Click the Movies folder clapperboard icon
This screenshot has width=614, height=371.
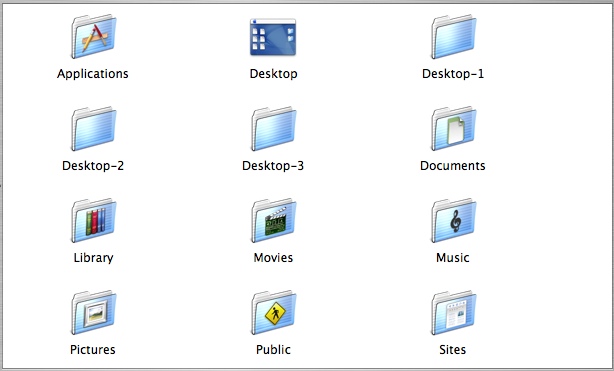[x=273, y=221]
